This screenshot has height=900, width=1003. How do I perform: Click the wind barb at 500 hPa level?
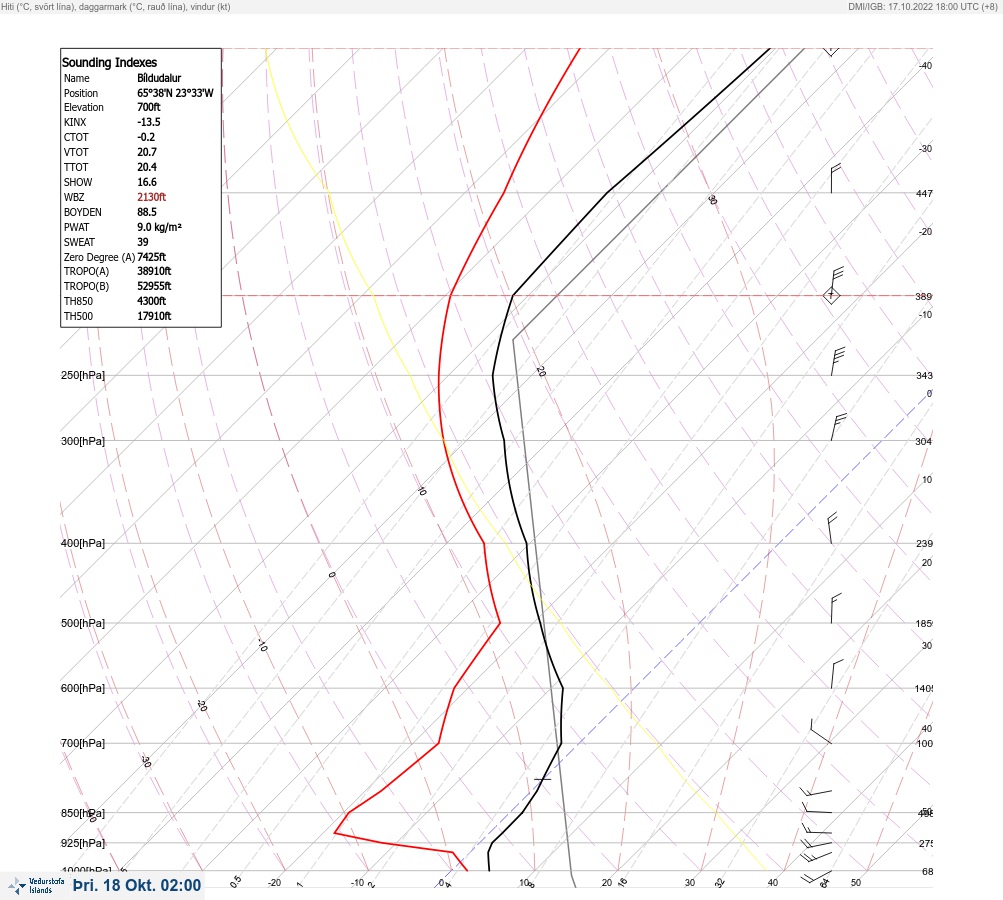(x=836, y=608)
